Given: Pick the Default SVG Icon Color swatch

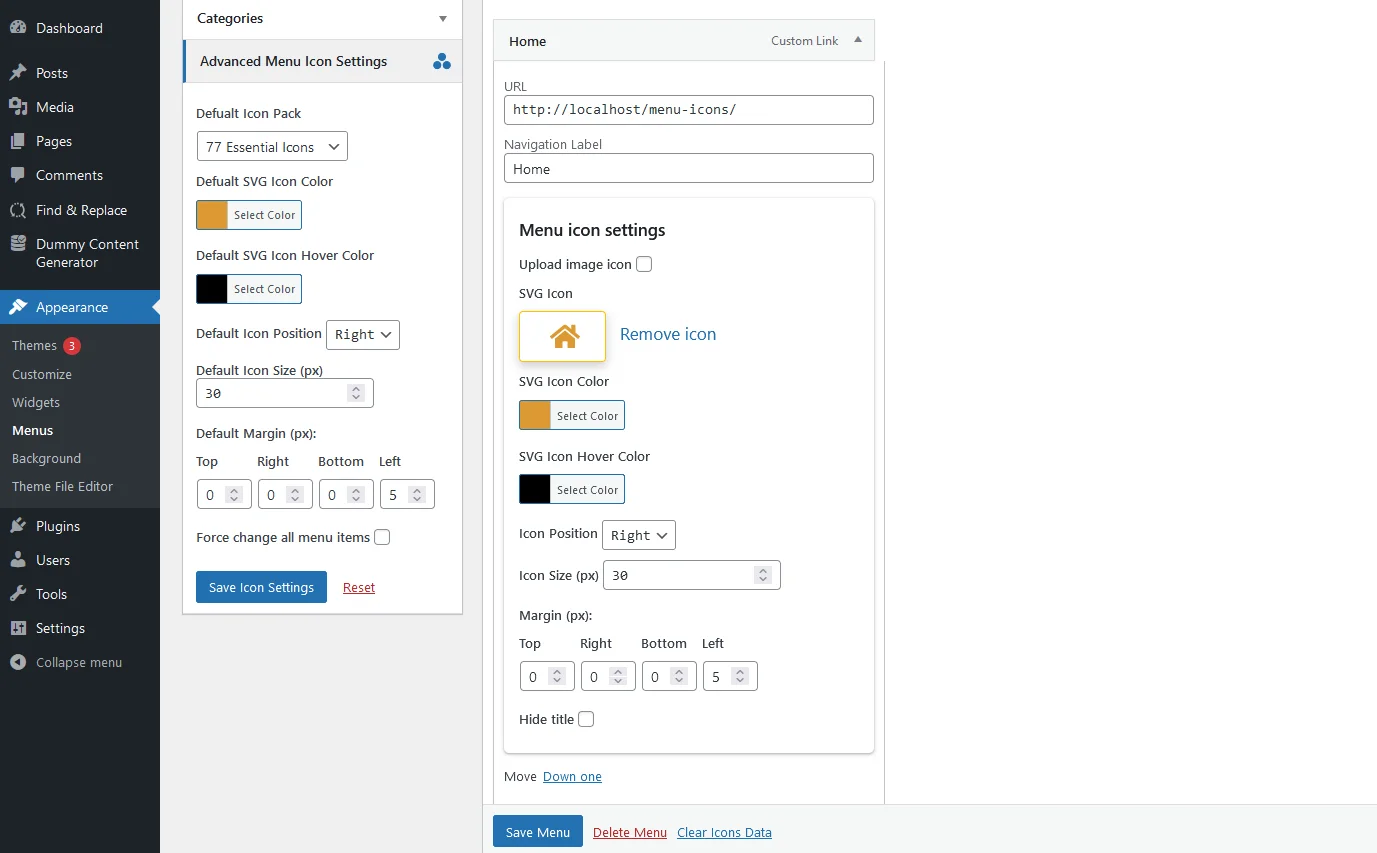Looking at the screenshot, I should [212, 215].
